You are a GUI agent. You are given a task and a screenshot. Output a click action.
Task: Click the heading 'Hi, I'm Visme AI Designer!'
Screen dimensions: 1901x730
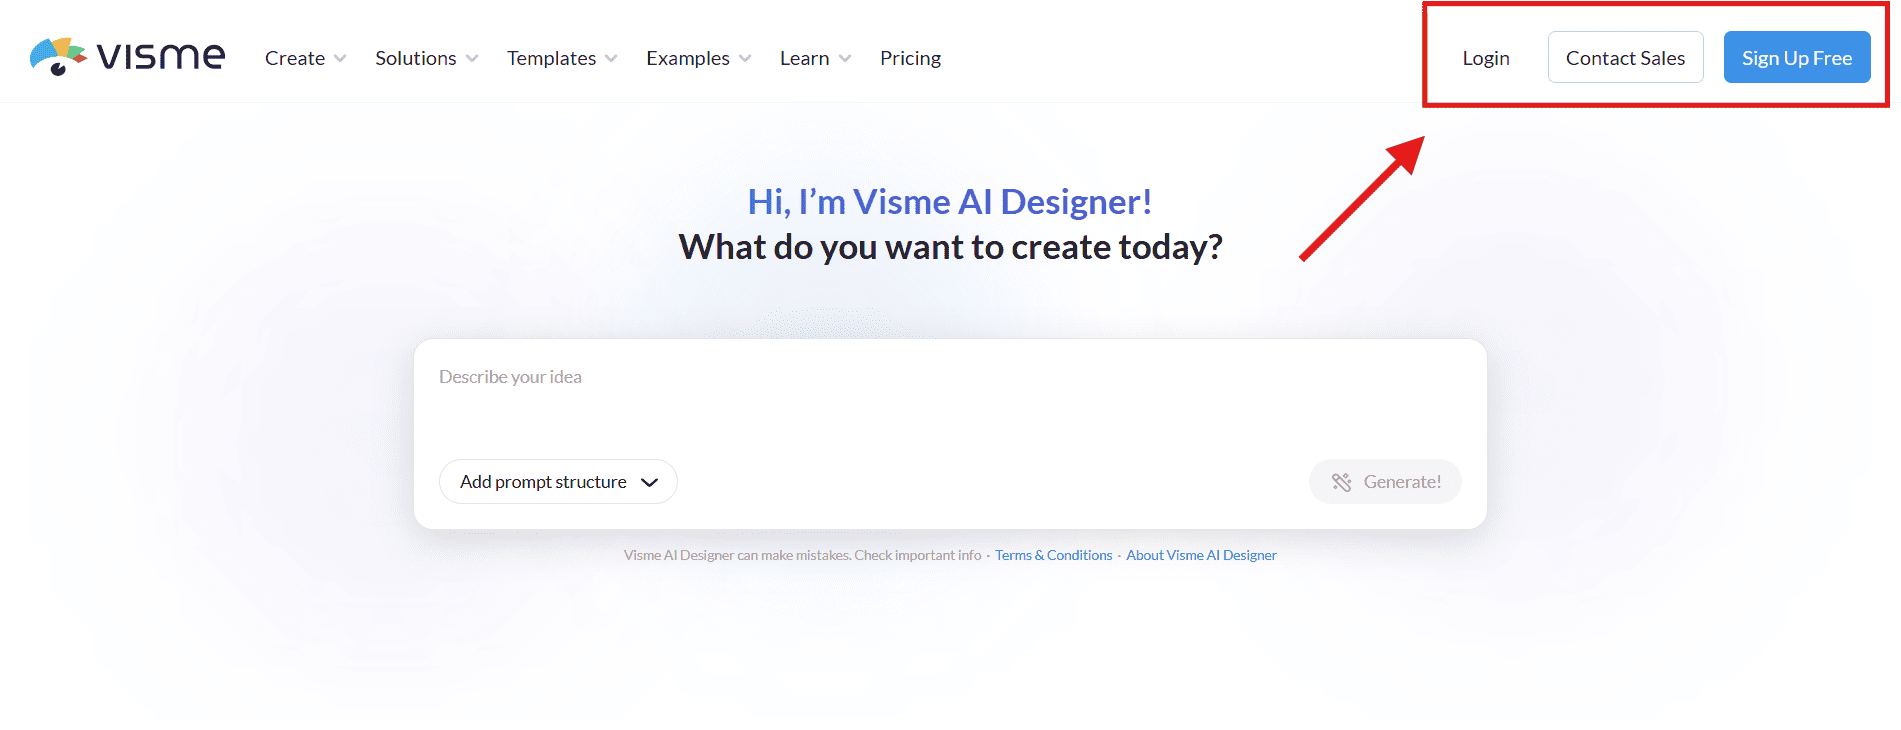tap(950, 202)
